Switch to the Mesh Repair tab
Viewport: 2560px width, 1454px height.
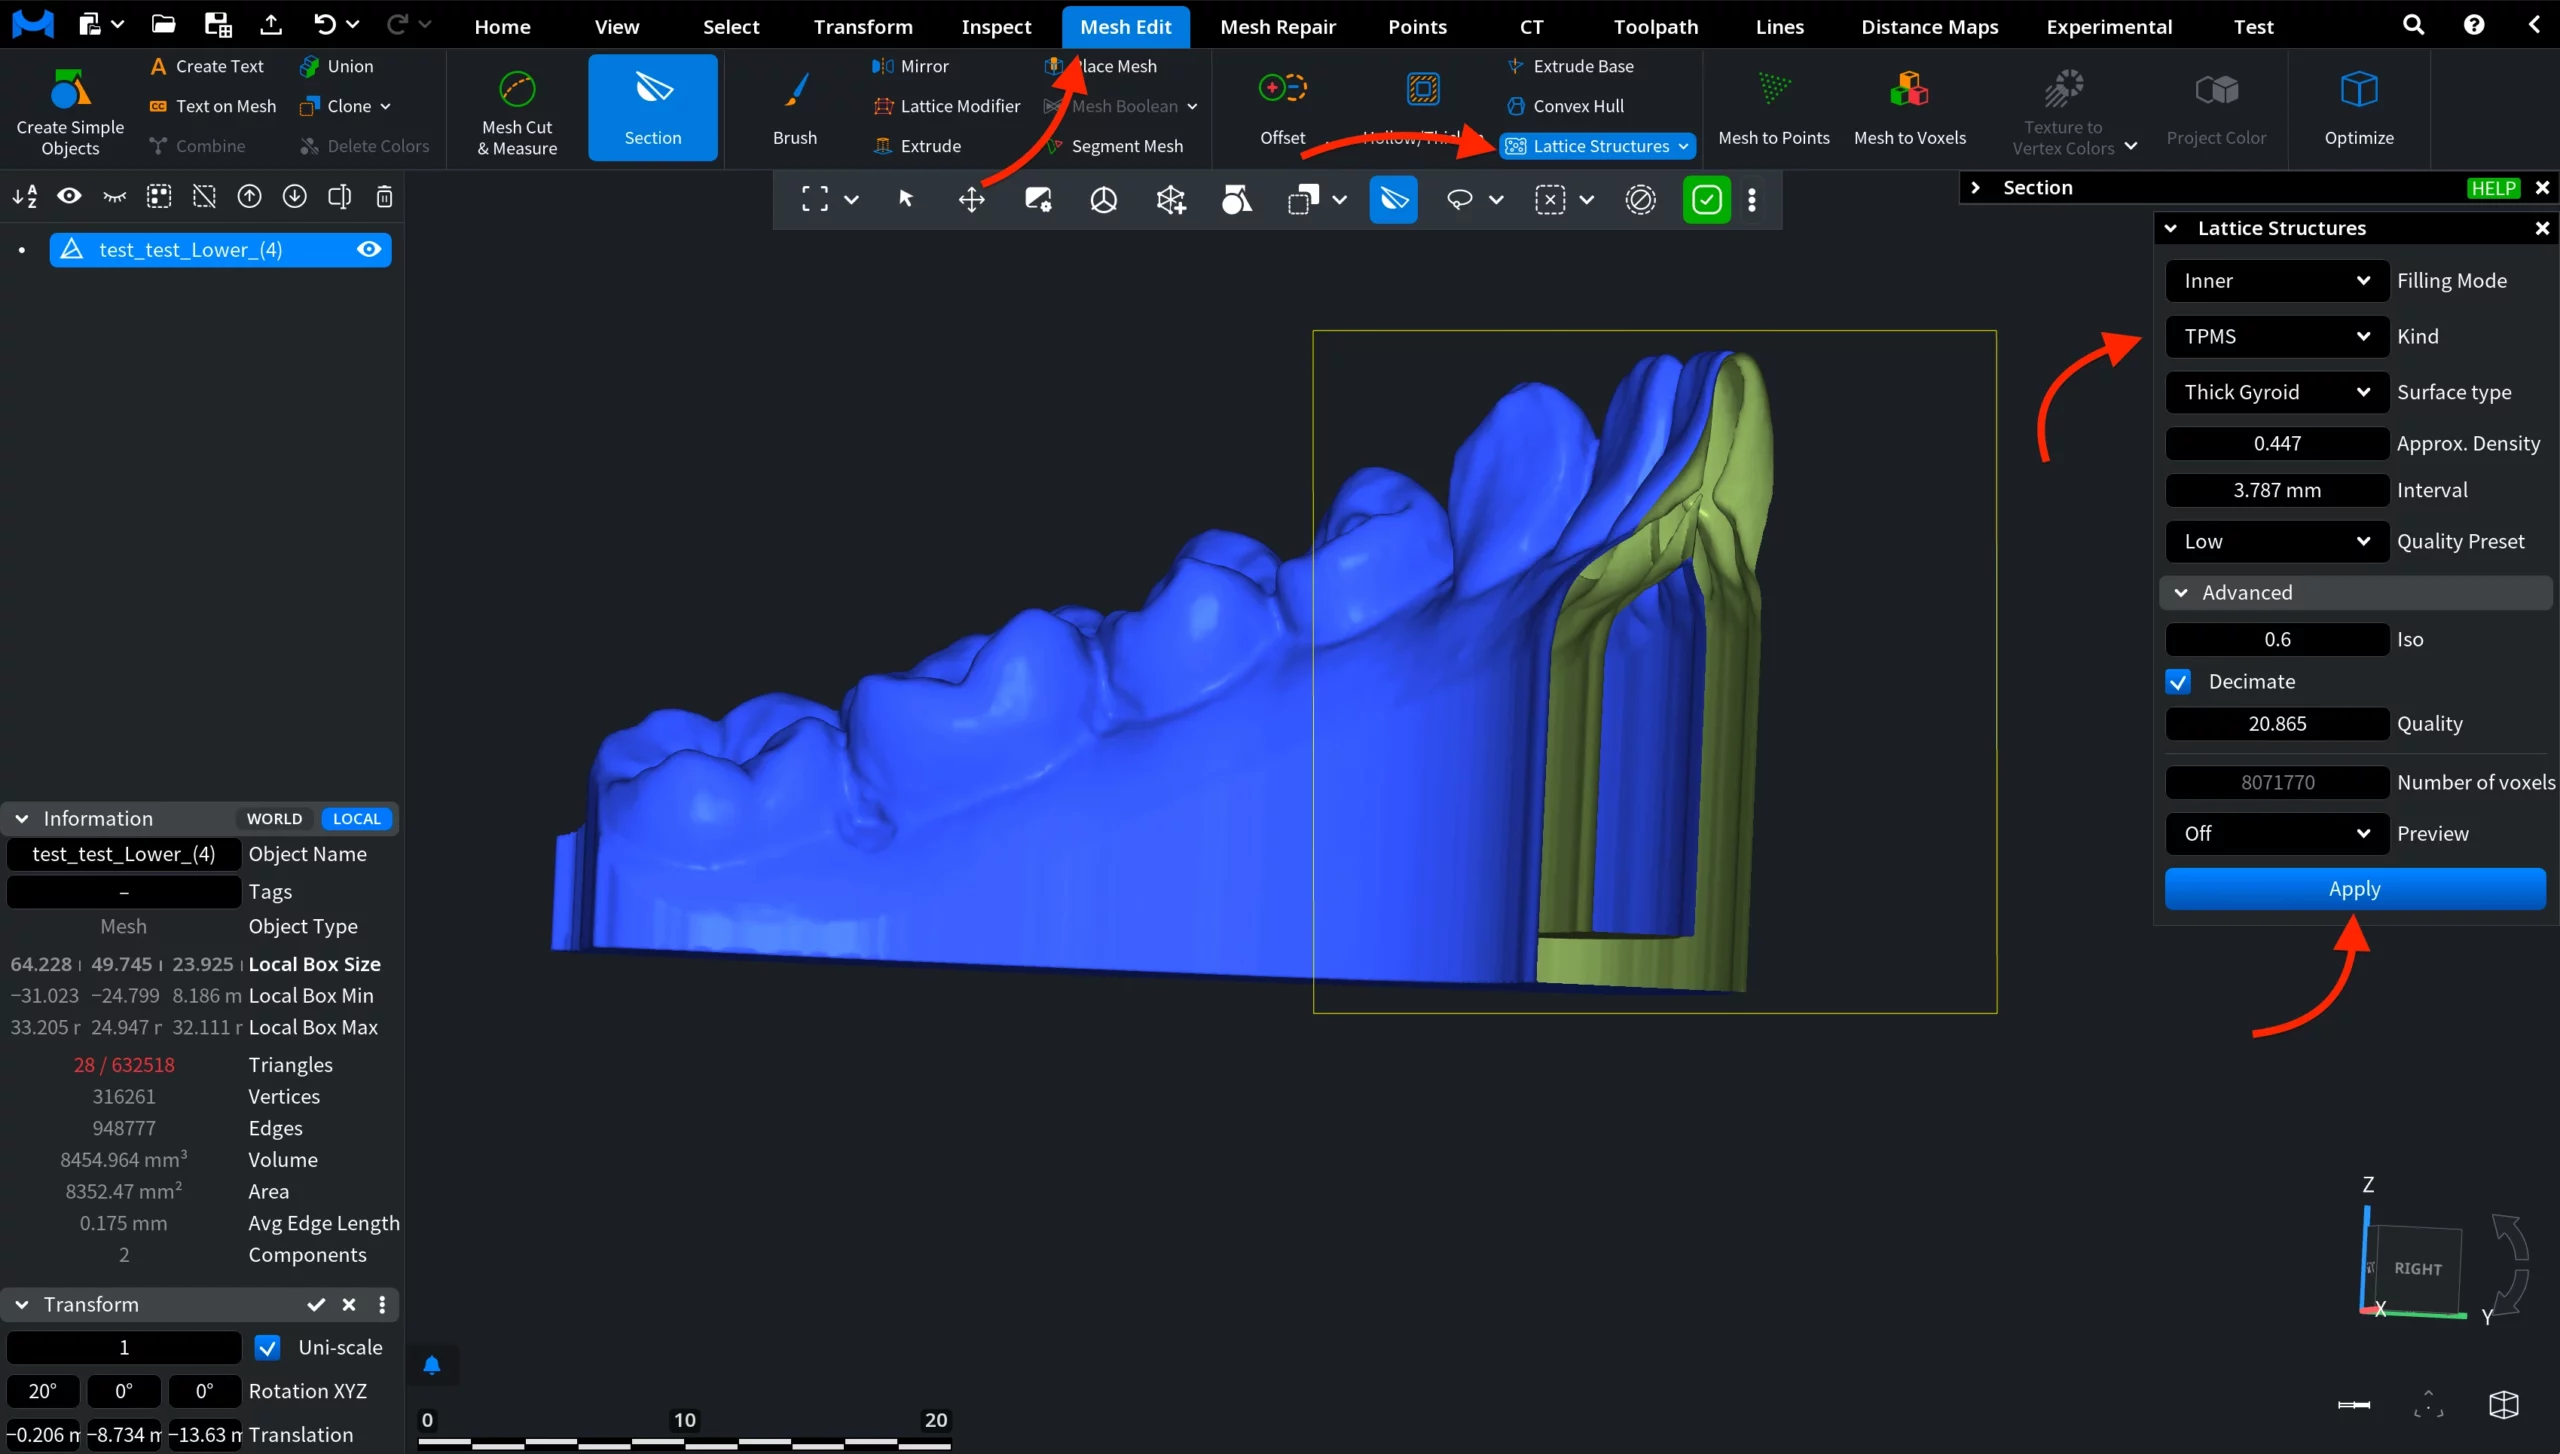pyautogui.click(x=1278, y=26)
